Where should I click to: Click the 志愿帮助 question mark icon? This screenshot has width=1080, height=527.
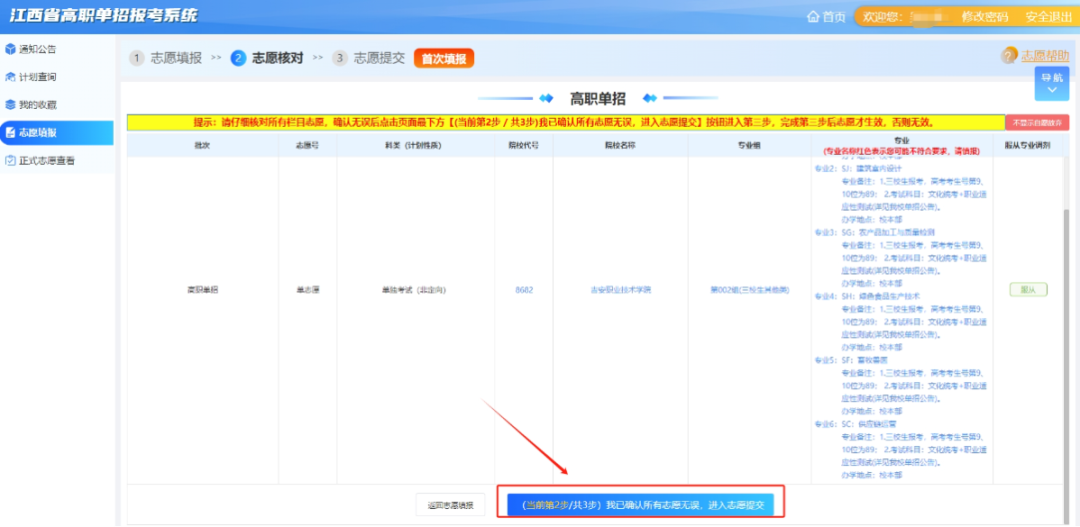tap(1009, 57)
